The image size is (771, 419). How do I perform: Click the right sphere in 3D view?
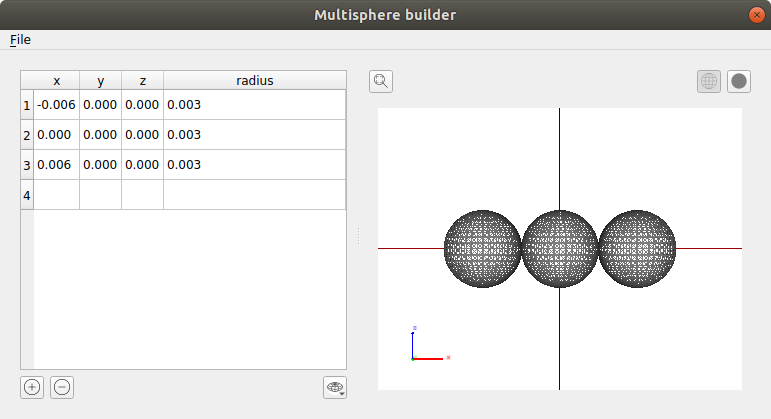pyautogui.click(x=637, y=249)
